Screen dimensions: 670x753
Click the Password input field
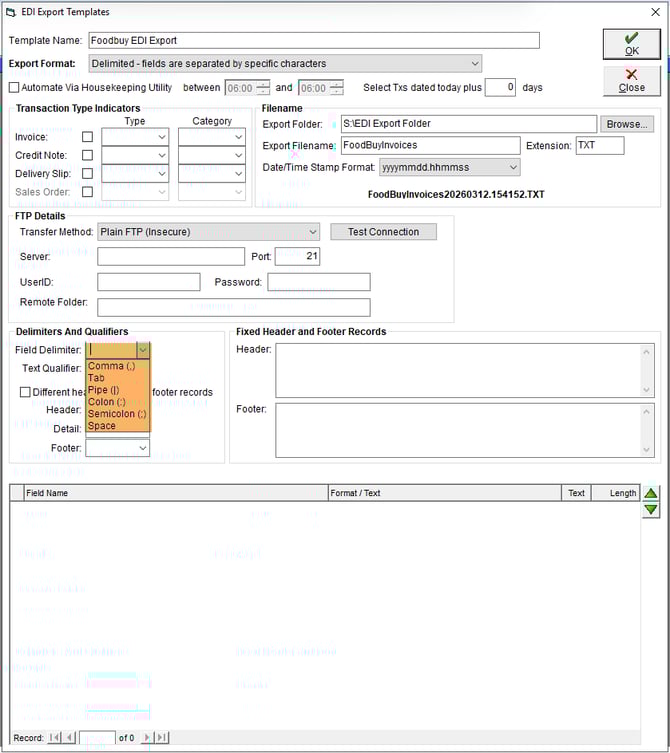[x=319, y=282]
